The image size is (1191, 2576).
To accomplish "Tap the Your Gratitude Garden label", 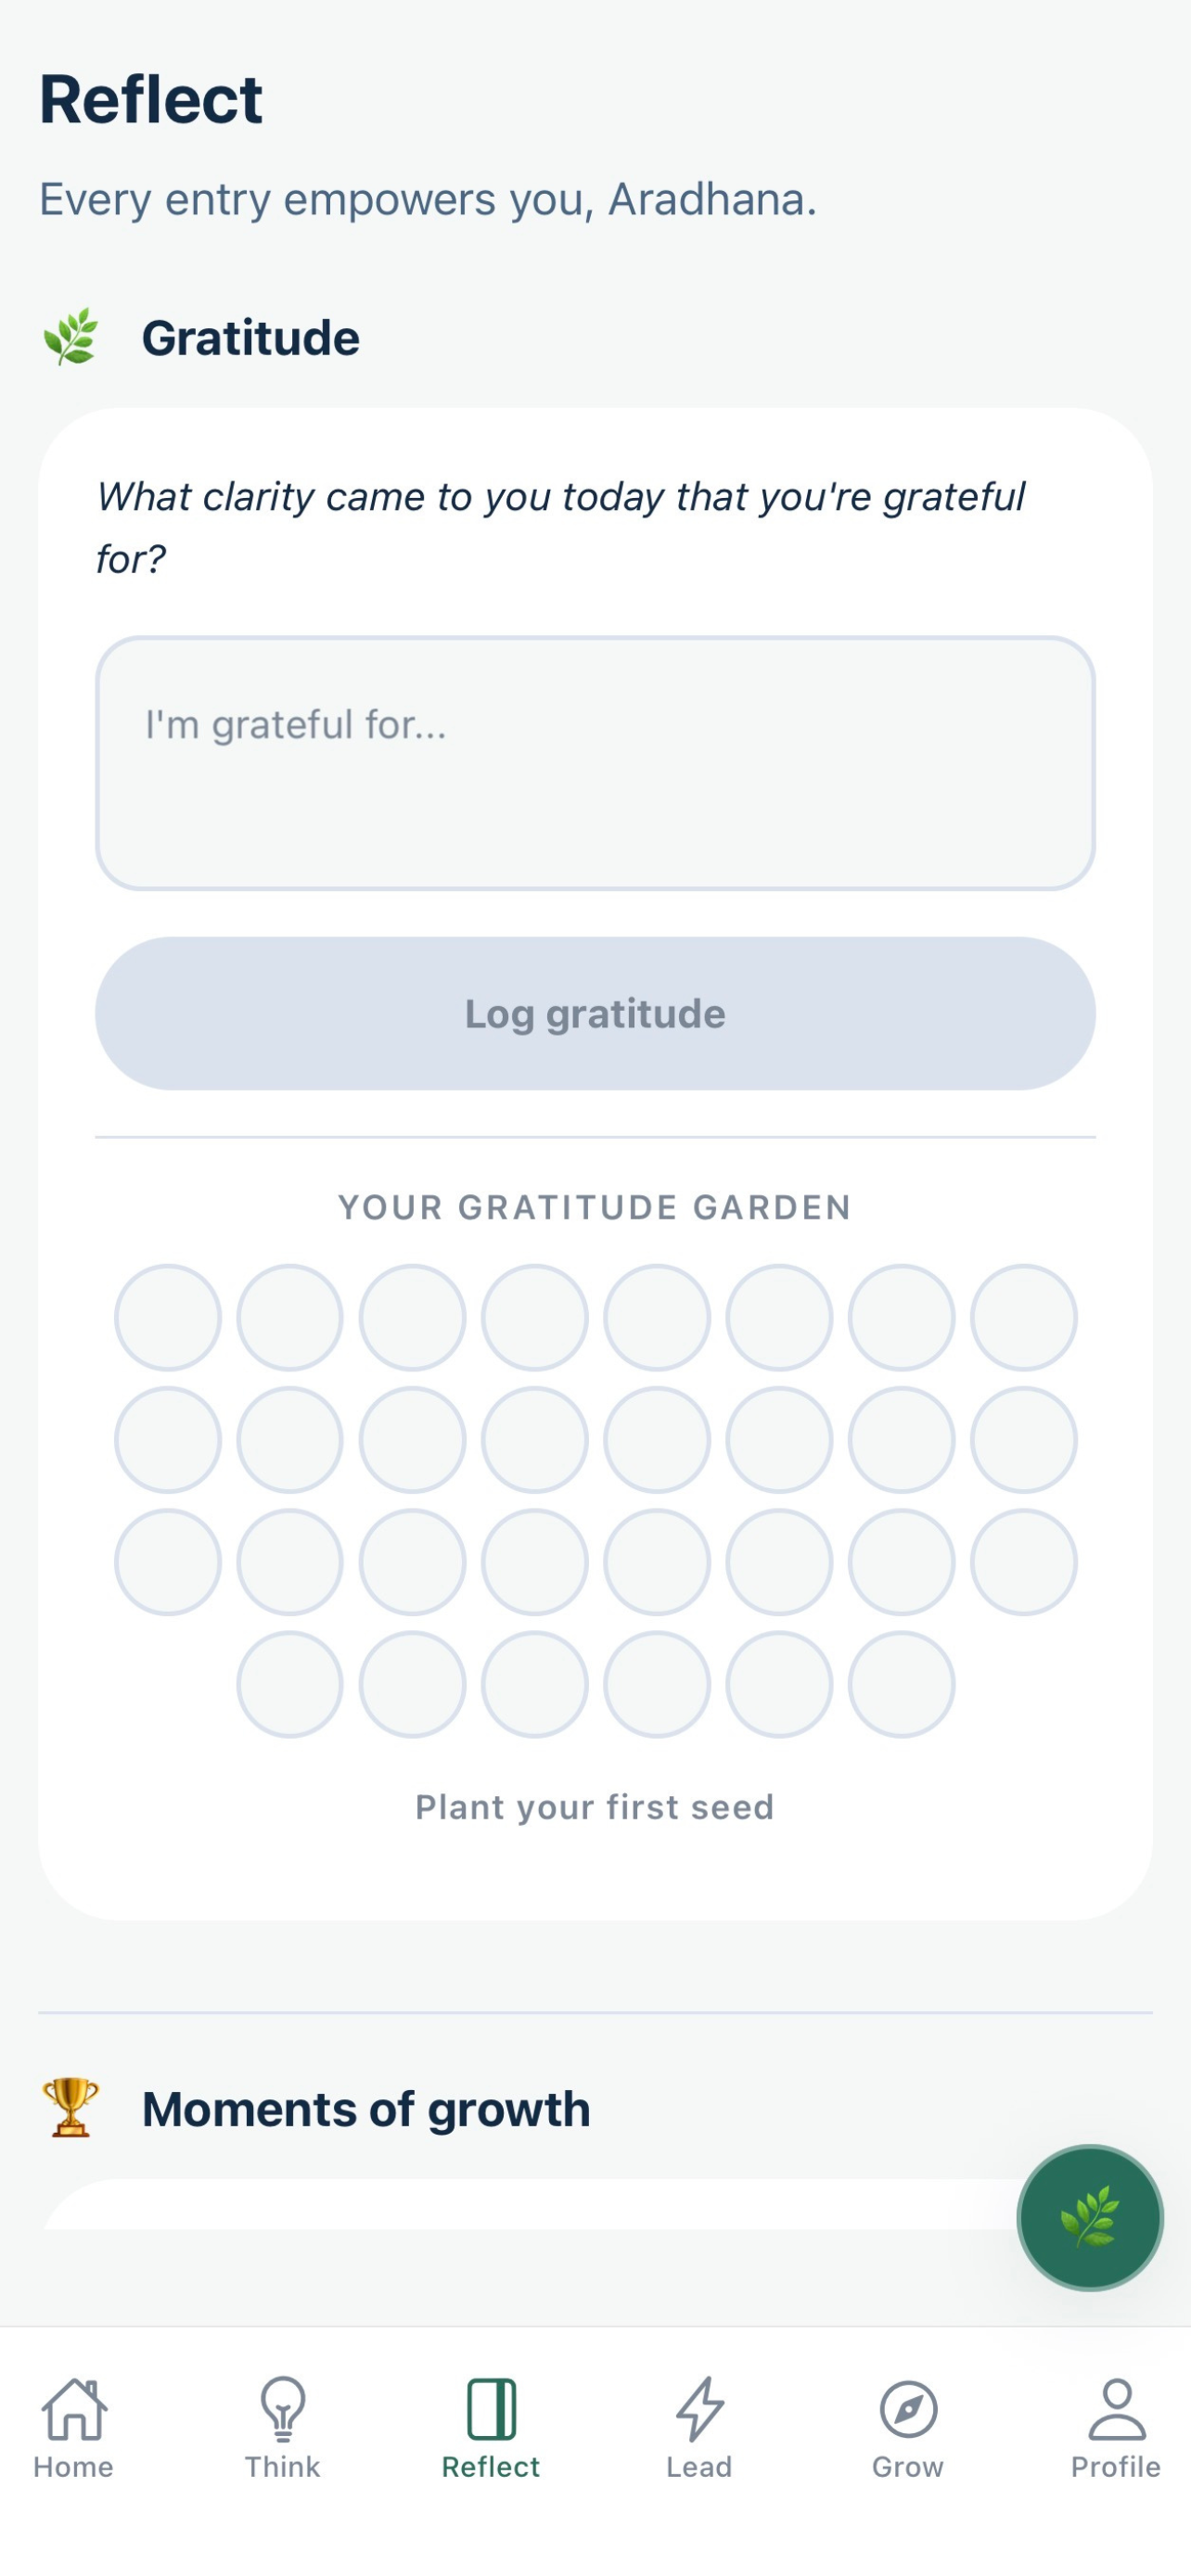I will click(x=595, y=1207).
